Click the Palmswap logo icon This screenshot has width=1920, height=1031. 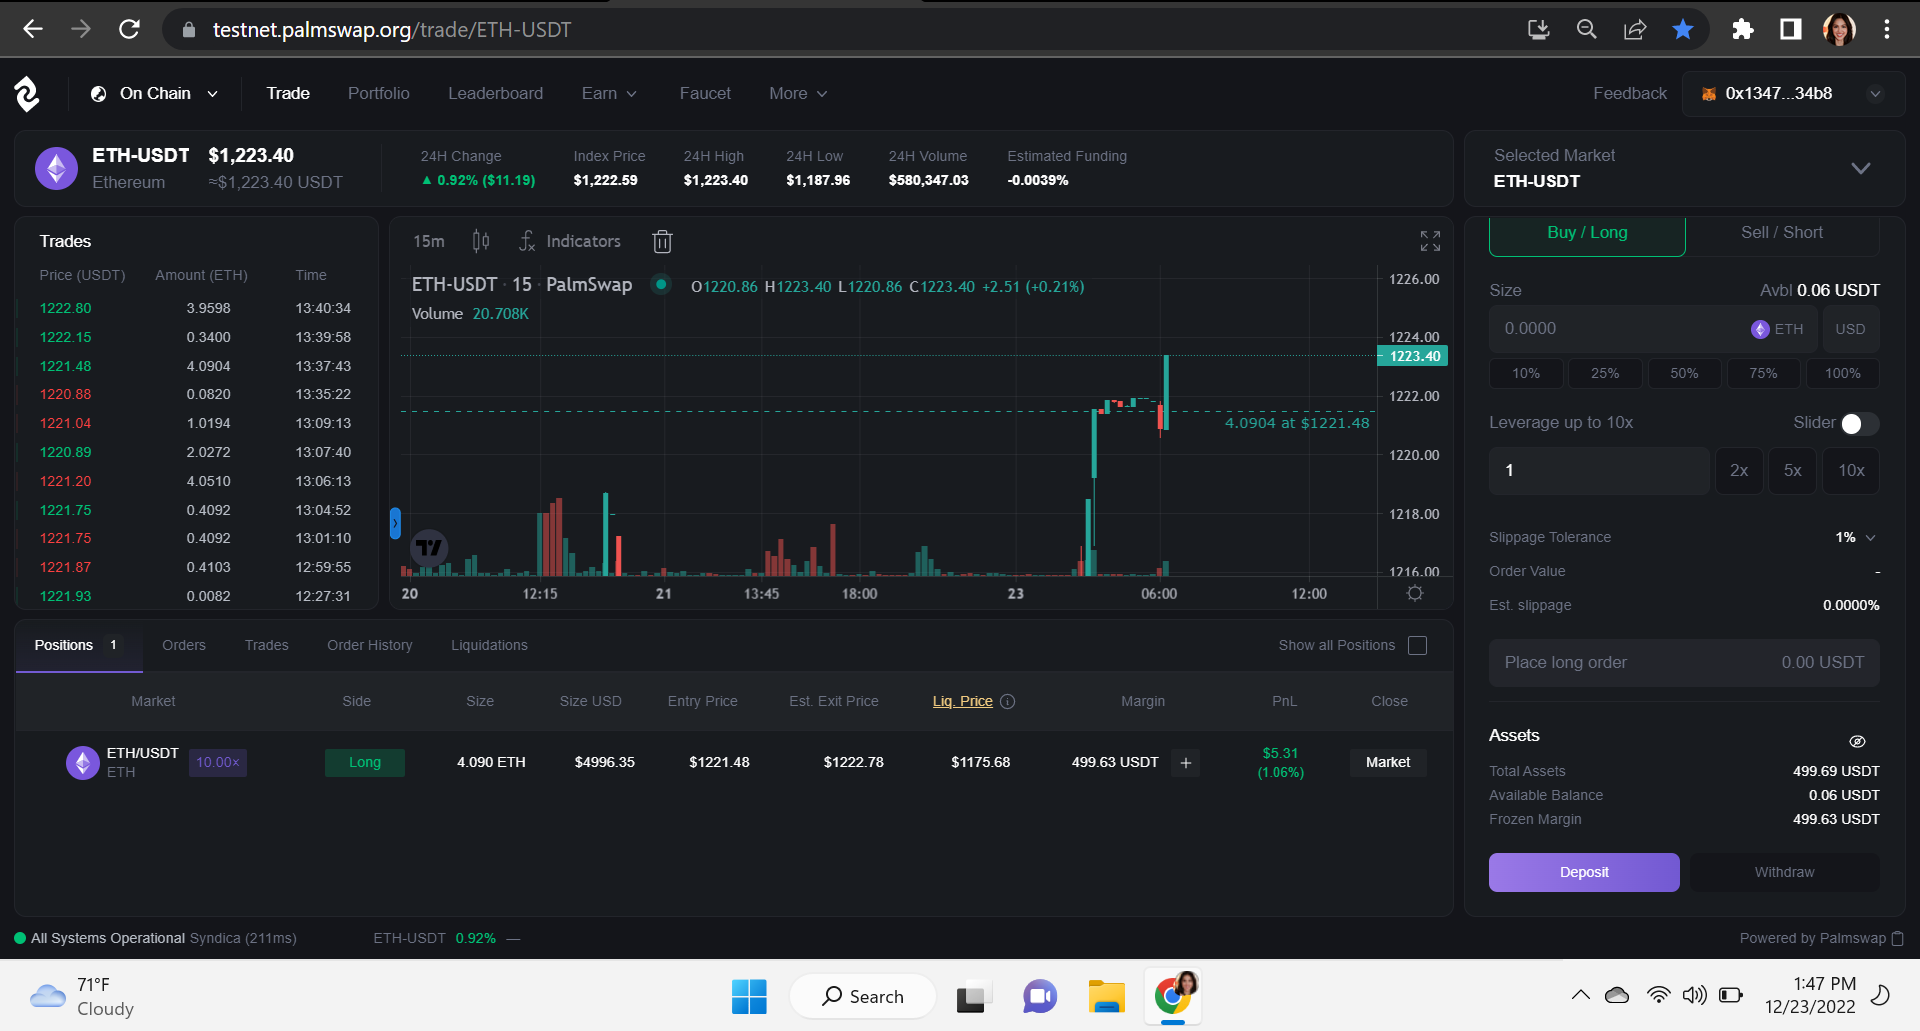tap(27, 94)
